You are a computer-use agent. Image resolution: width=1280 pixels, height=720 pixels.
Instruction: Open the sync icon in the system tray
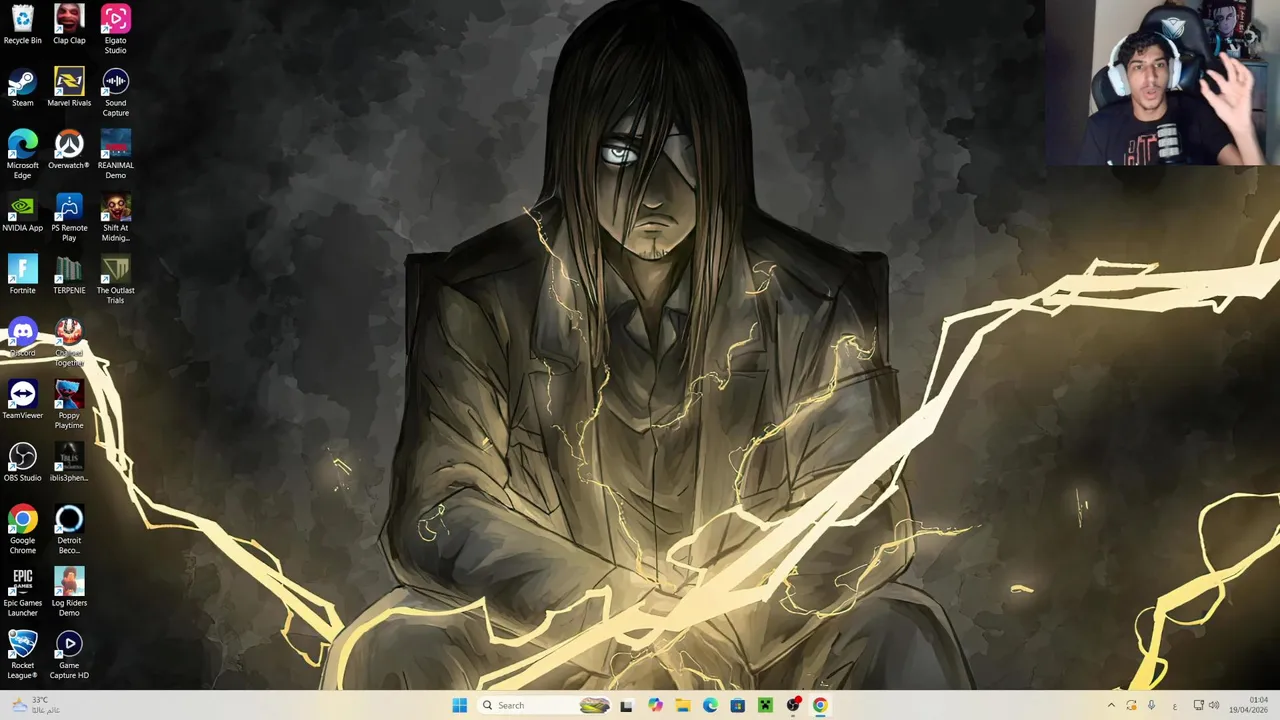click(x=1131, y=705)
